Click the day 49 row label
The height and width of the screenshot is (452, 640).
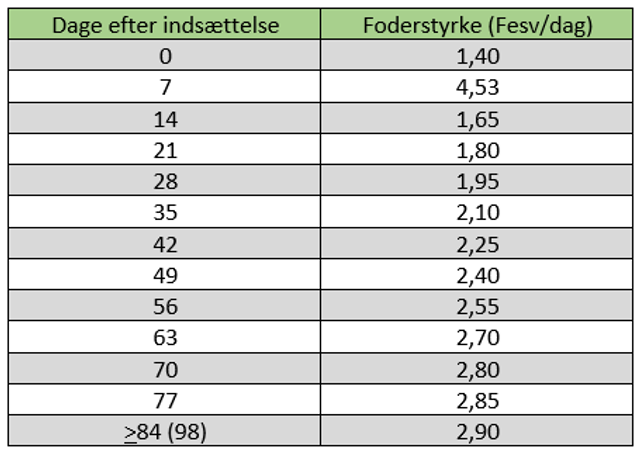click(164, 275)
